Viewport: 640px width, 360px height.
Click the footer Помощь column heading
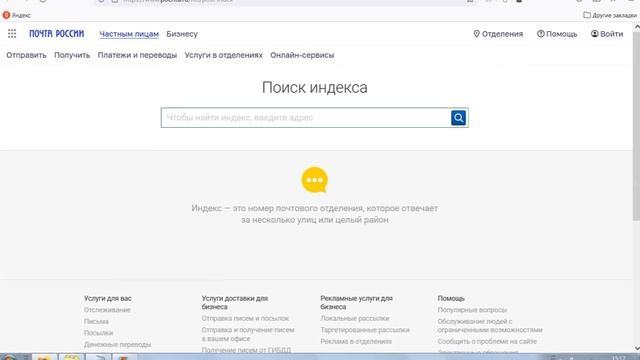[x=451, y=298]
